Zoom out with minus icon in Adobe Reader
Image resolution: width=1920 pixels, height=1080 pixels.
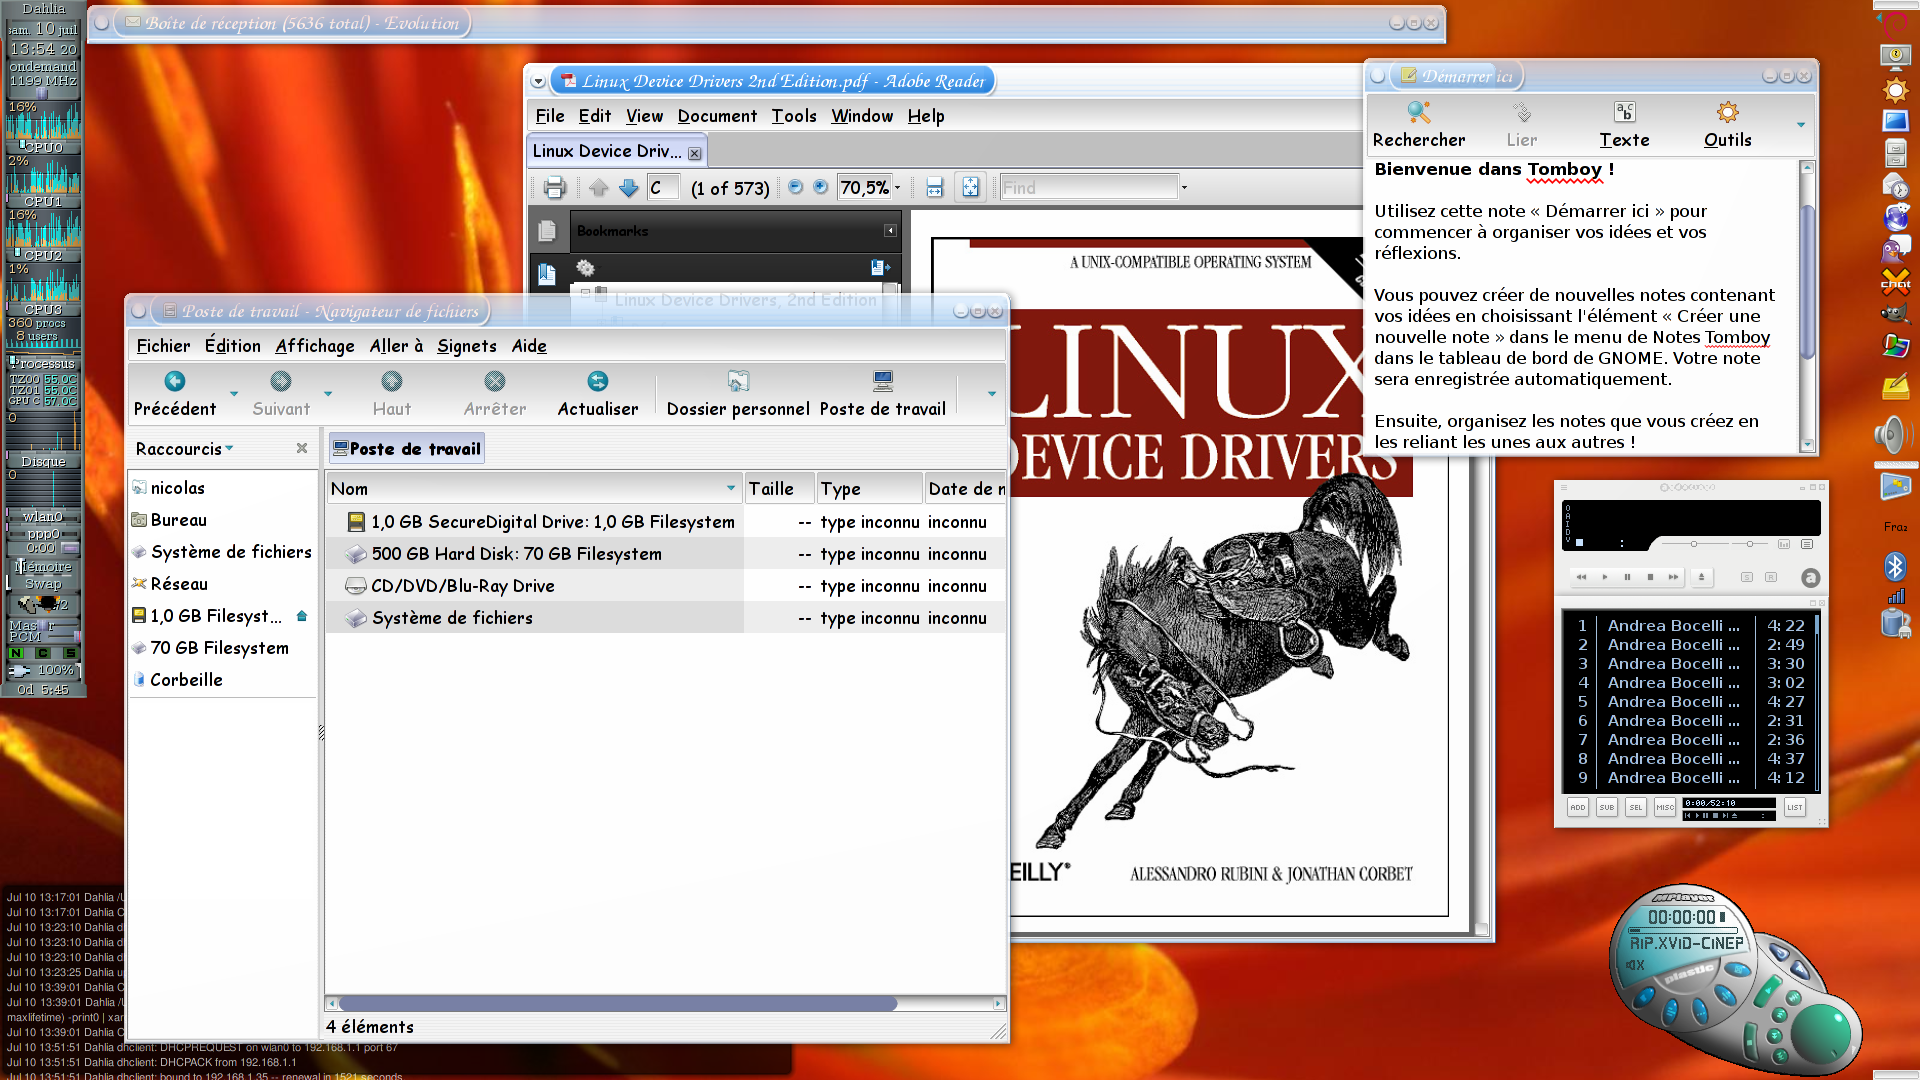pos(795,187)
